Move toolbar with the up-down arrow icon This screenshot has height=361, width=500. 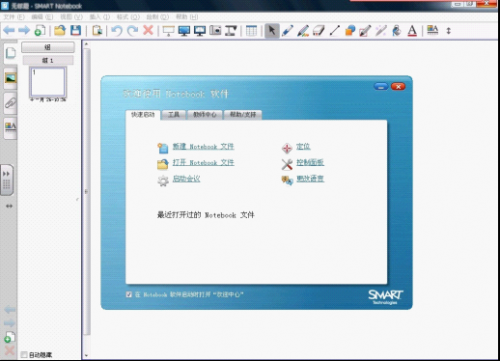click(449, 31)
